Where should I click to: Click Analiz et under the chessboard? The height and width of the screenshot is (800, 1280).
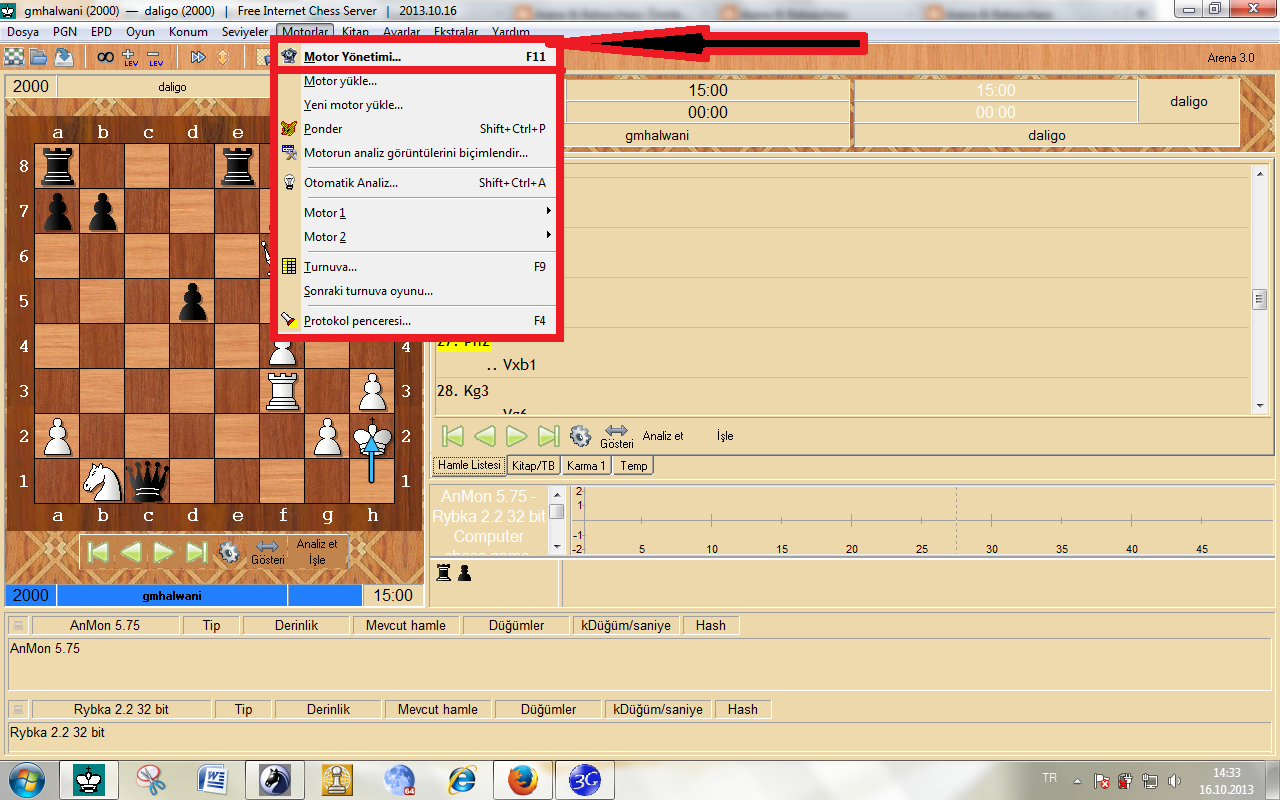[x=317, y=544]
